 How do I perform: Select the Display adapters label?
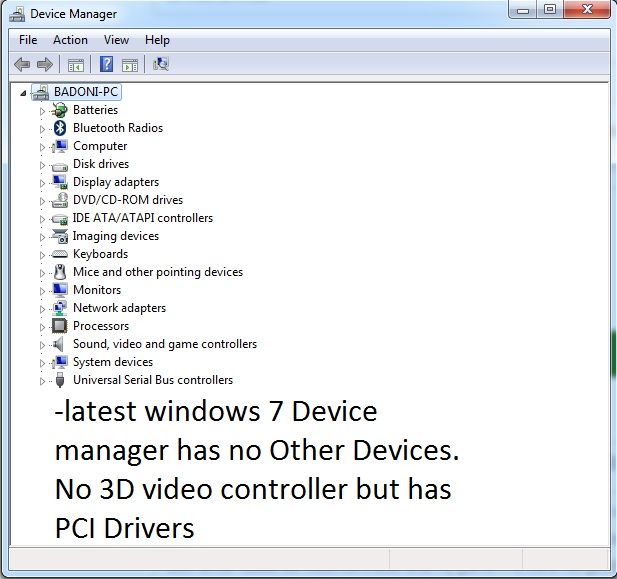tap(116, 182)
